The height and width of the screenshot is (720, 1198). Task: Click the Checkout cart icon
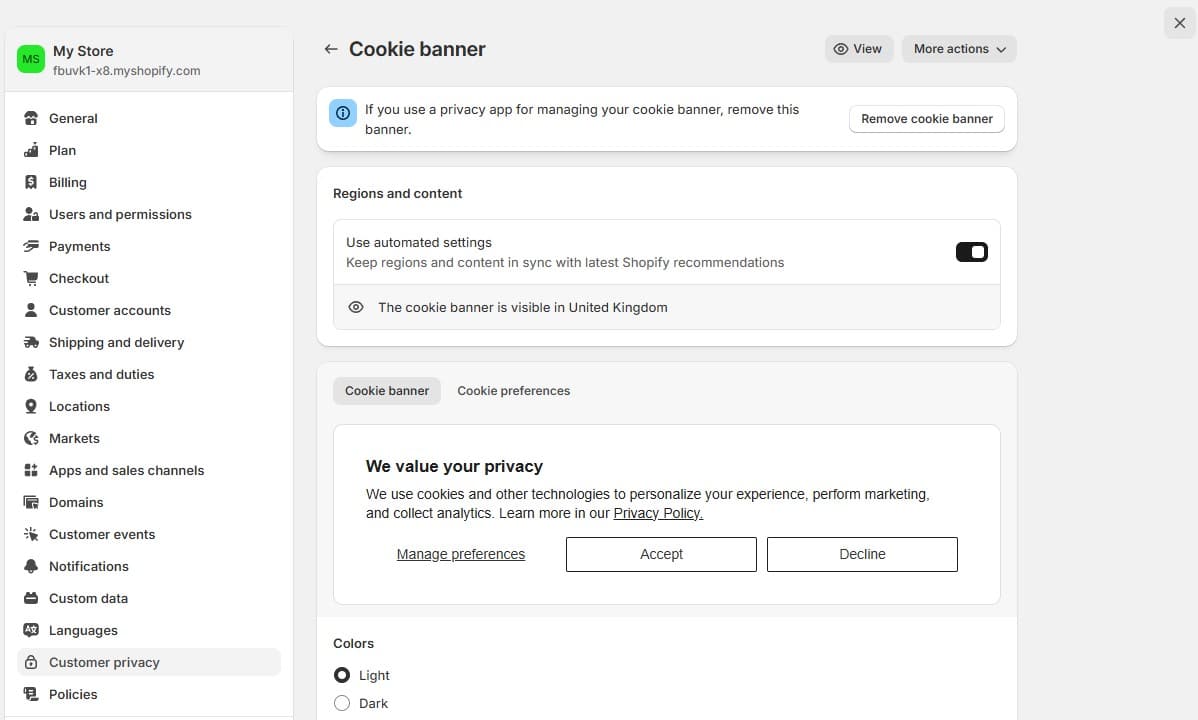pyautogui.click(x=31, y=278)
